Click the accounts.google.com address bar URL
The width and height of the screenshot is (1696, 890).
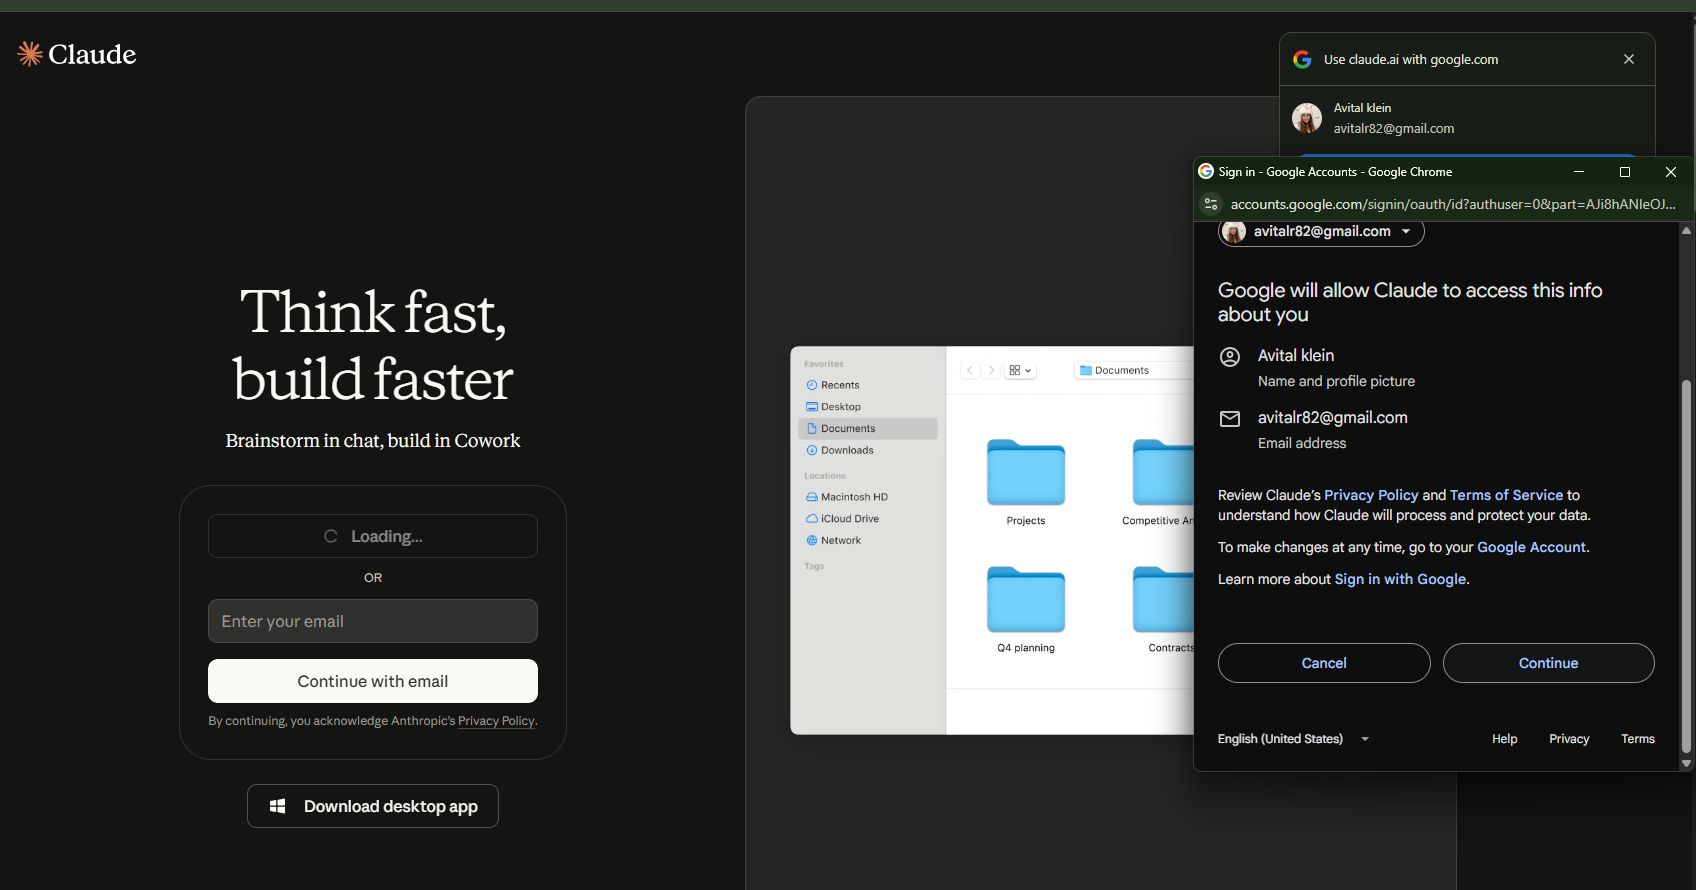click(x=1453, y=204)
